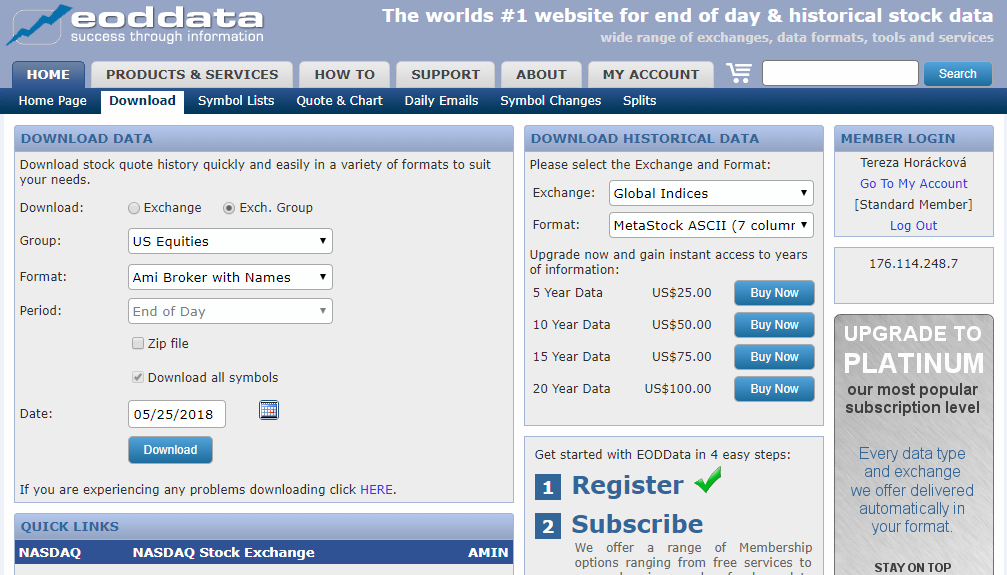1007x575 pixels.
Task: Open the shopping cart icon
Action: pyautogui.click(x=739, y=73)
